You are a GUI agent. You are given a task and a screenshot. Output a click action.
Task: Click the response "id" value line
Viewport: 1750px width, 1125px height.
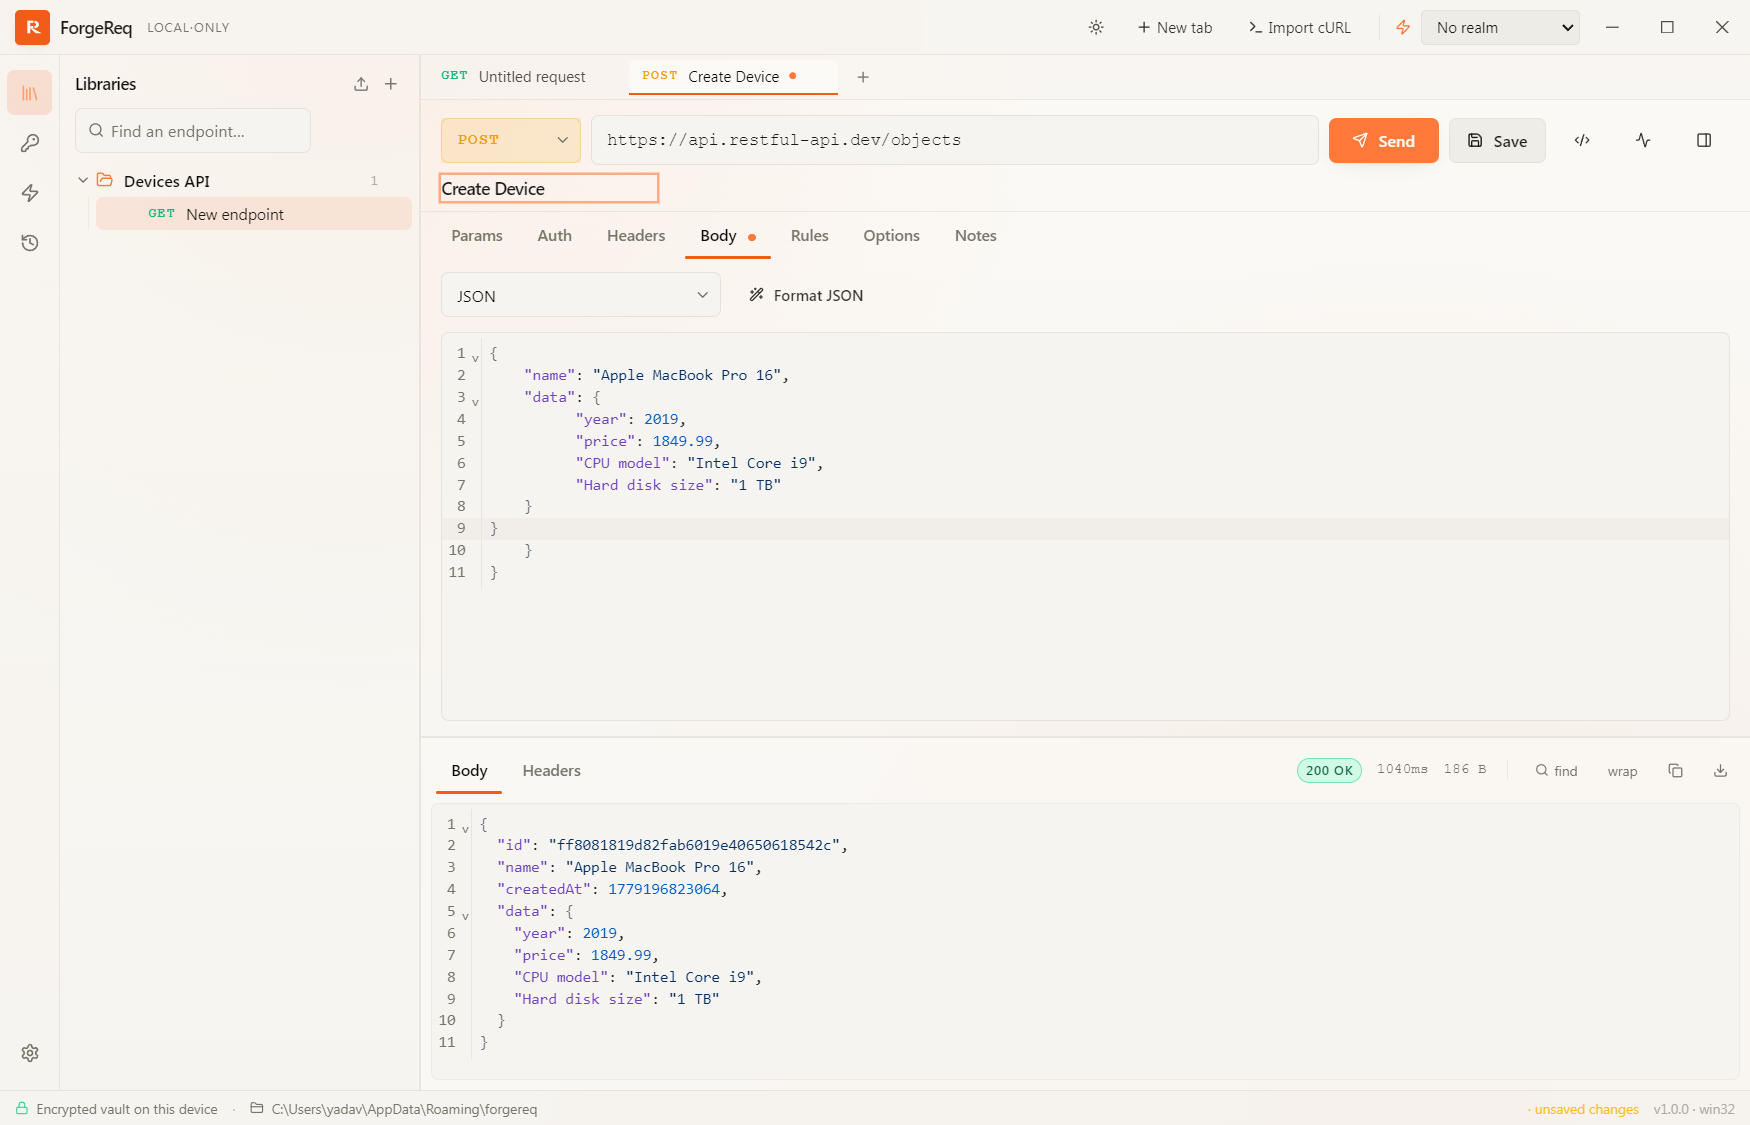[x=673, y=845]
